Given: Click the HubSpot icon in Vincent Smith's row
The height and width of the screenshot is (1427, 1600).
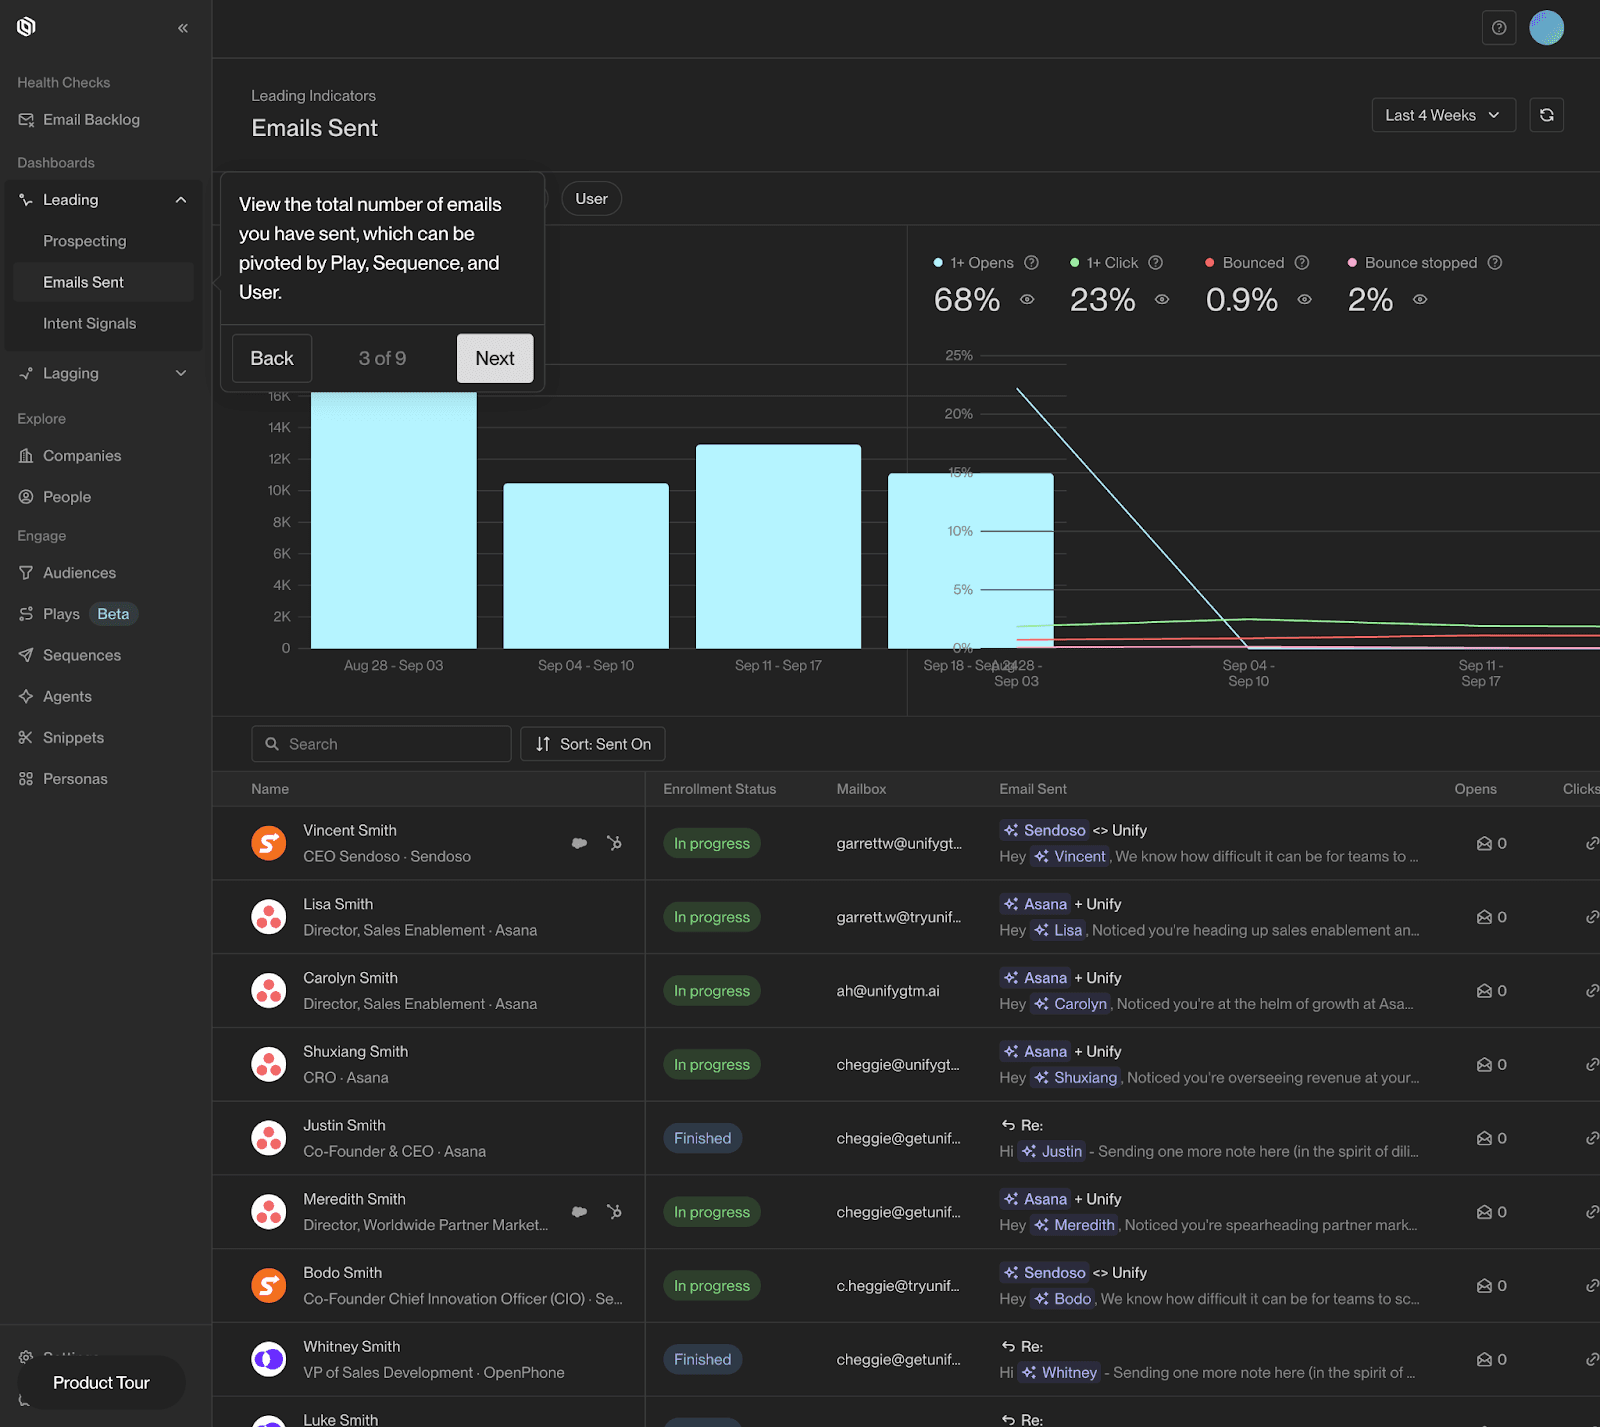Looking at the screenshot, I should pyautogui.click(x=614, y=843).
